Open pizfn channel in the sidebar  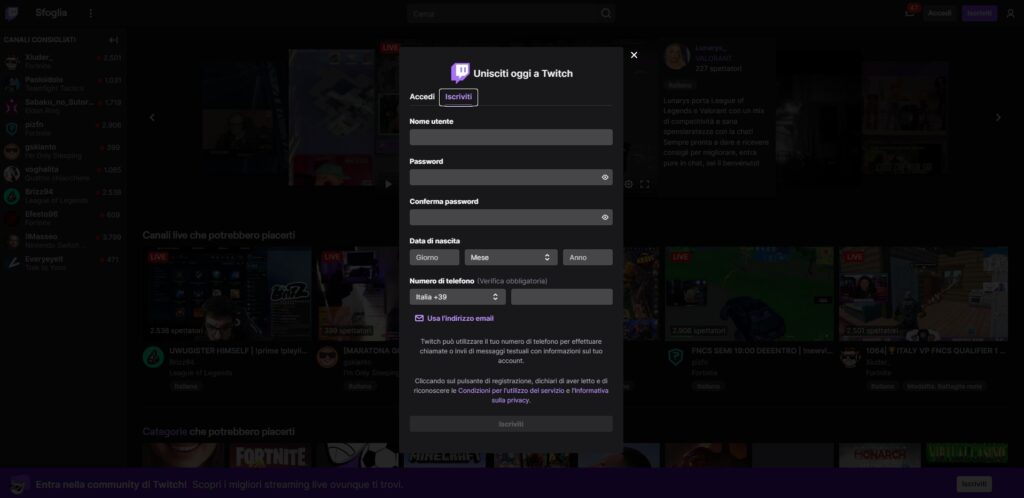[x=63, y=129]
